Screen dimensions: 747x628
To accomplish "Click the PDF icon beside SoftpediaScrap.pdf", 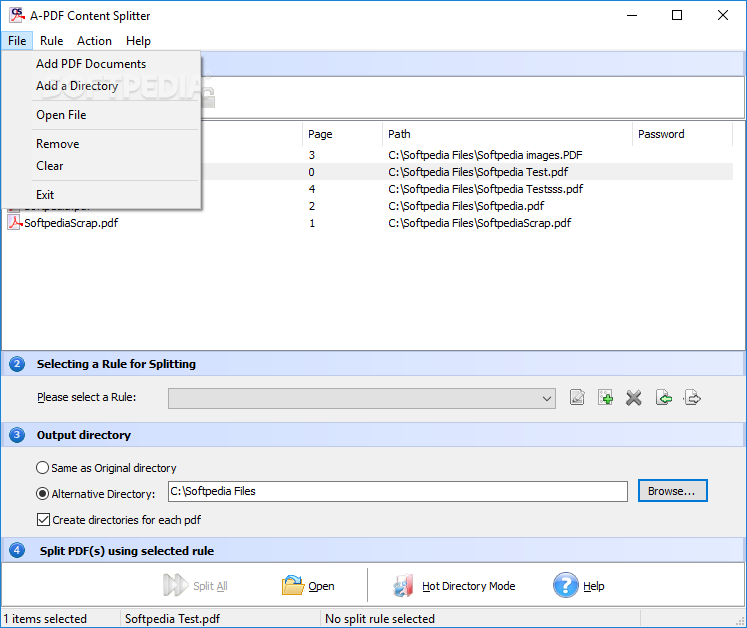I will (14, 223).
